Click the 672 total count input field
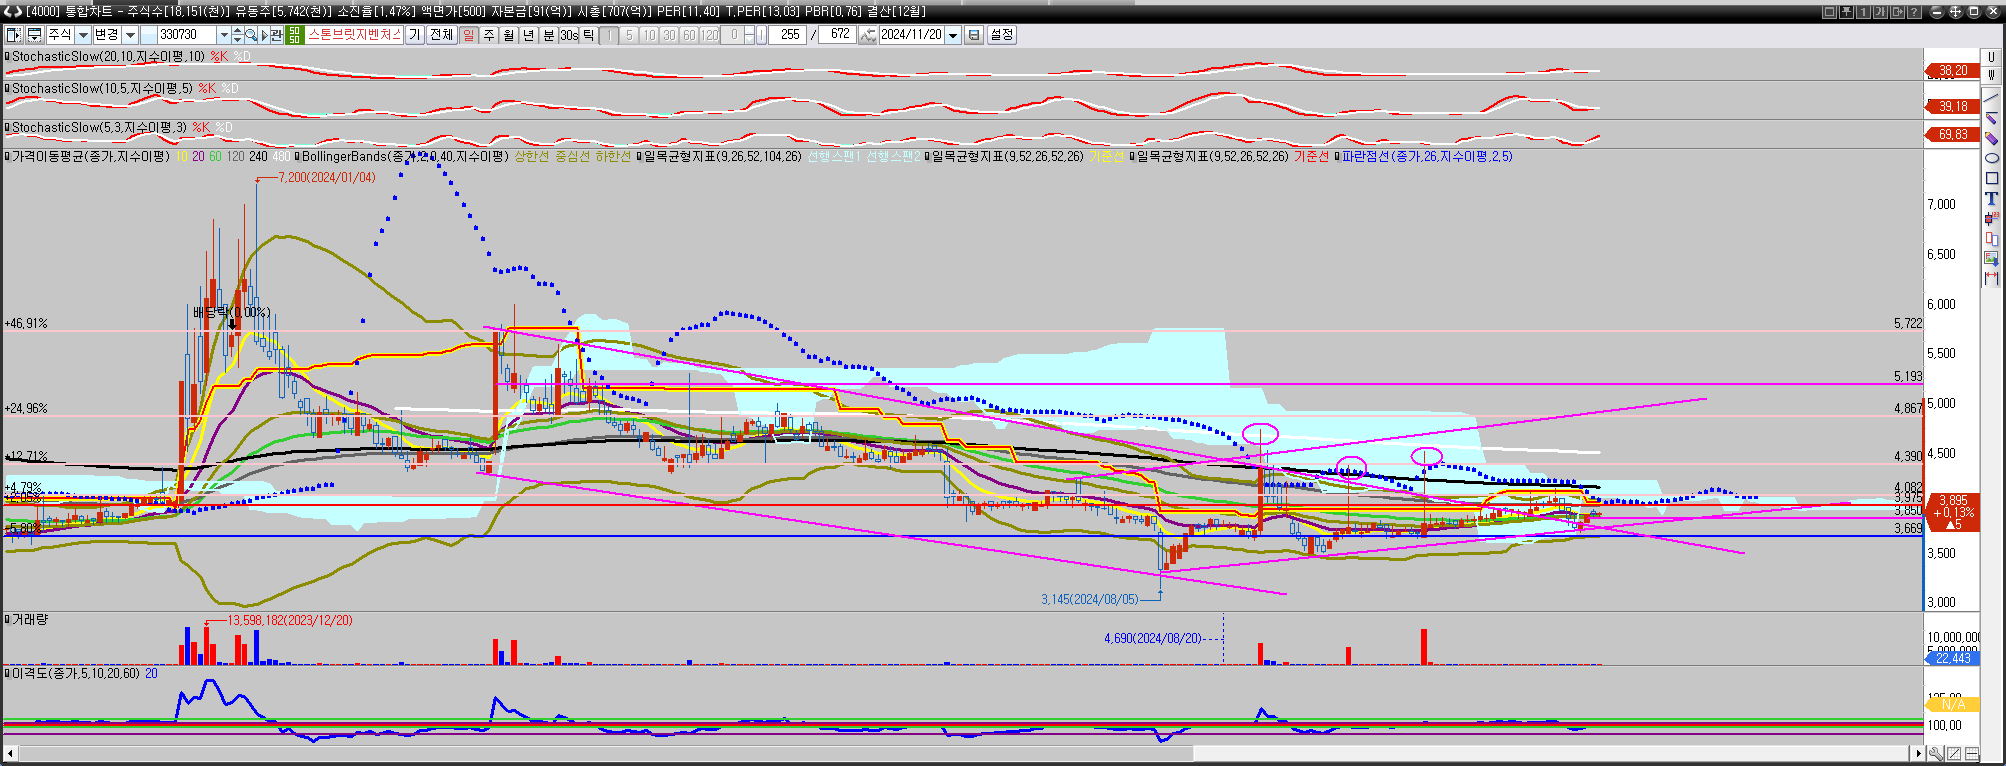This screenshot has width=2006, height=766. 838,35
